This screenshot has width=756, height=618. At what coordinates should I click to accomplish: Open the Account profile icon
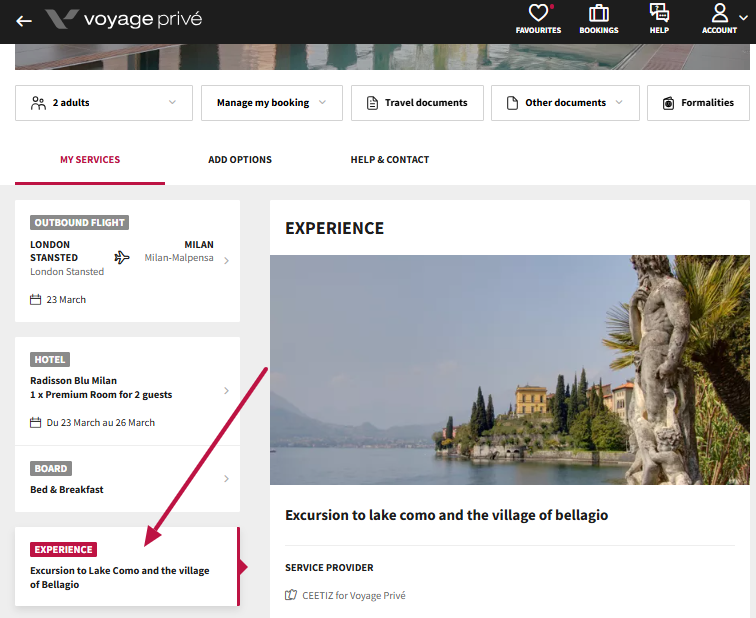[719, 13]
